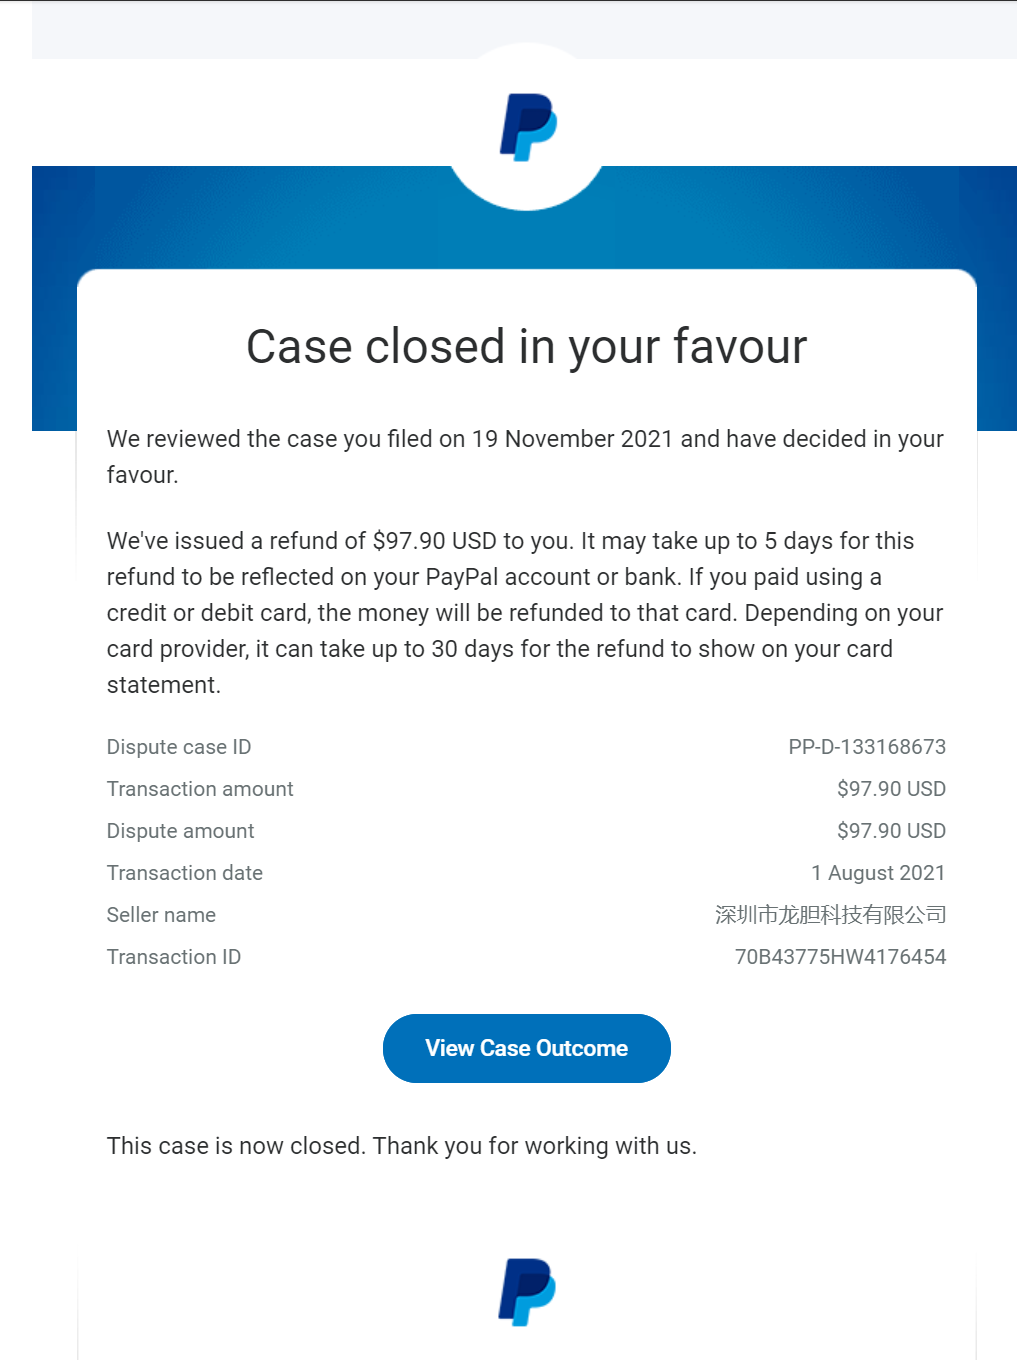This screenshot has height=1360, width=1017.
Task: Click the 'Seller name' label
Action: click(161, 915)
